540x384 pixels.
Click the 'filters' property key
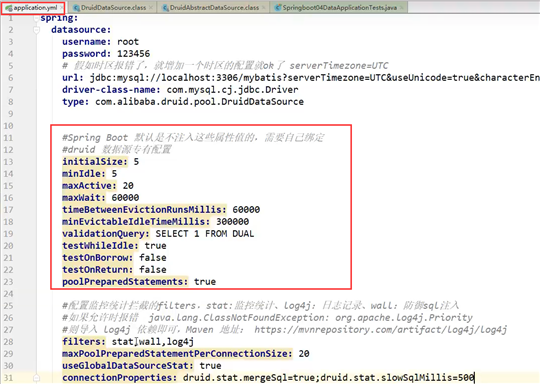click(x=84, y=342)
